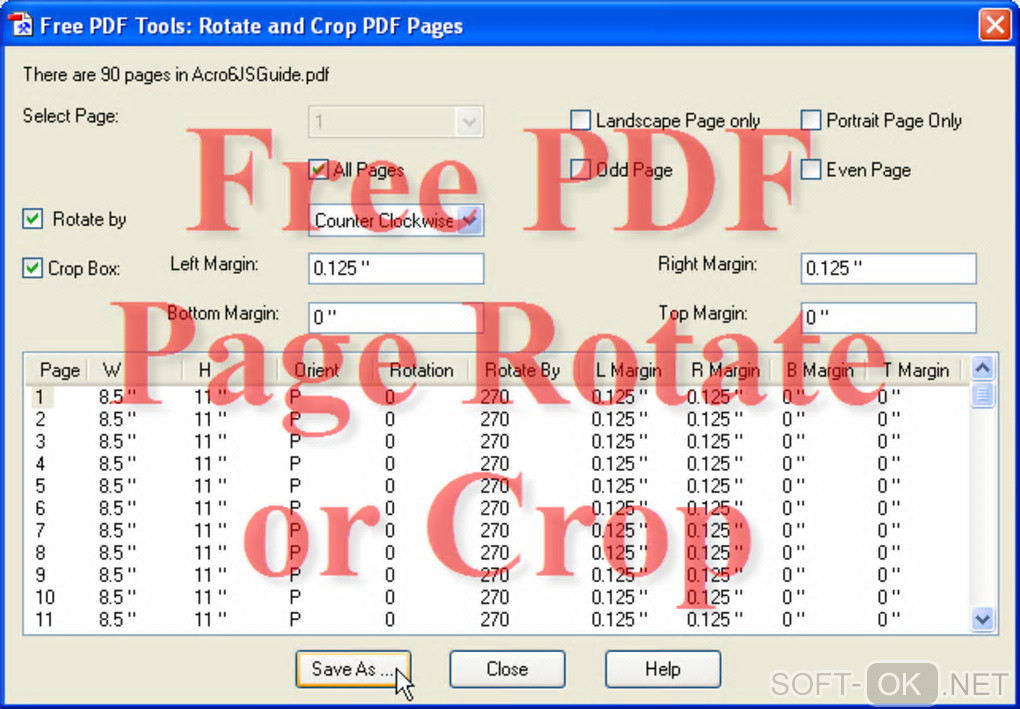The width and height of the screenshot is (1020, 709).
Task: Click the Orient column header
Action: coord(325,370)
